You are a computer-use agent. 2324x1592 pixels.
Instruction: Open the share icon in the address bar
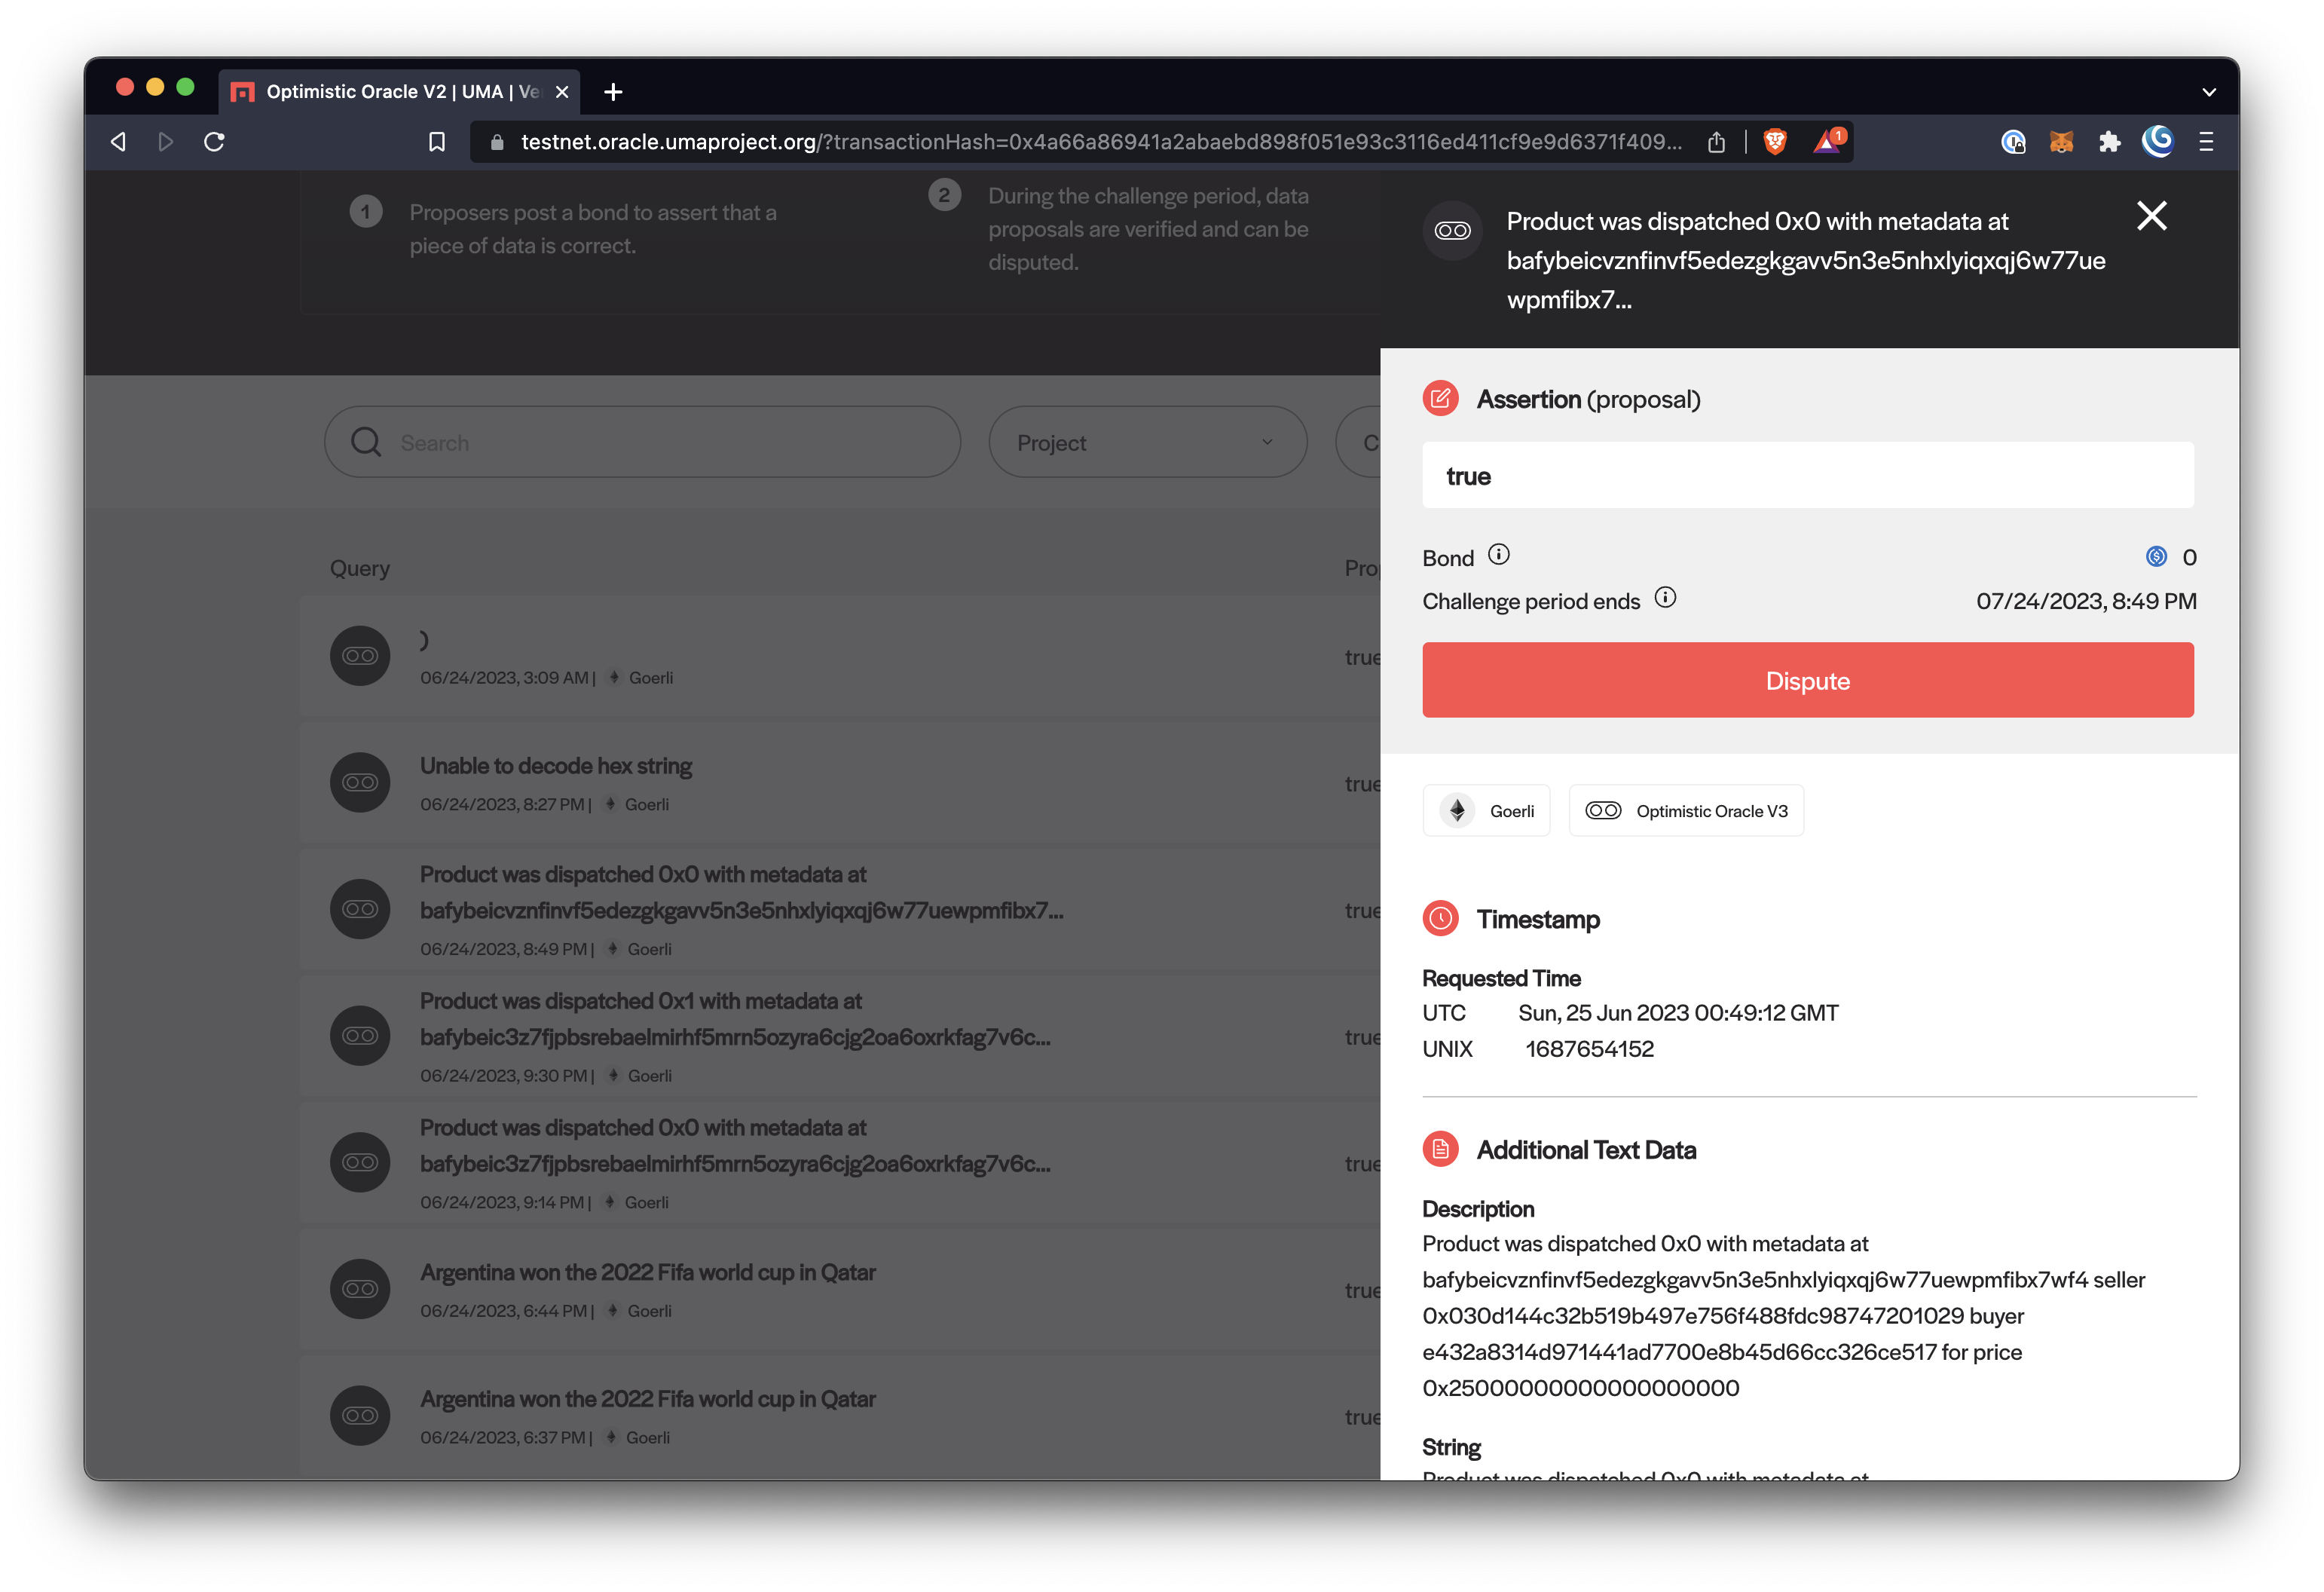[x=1716, y=142]
